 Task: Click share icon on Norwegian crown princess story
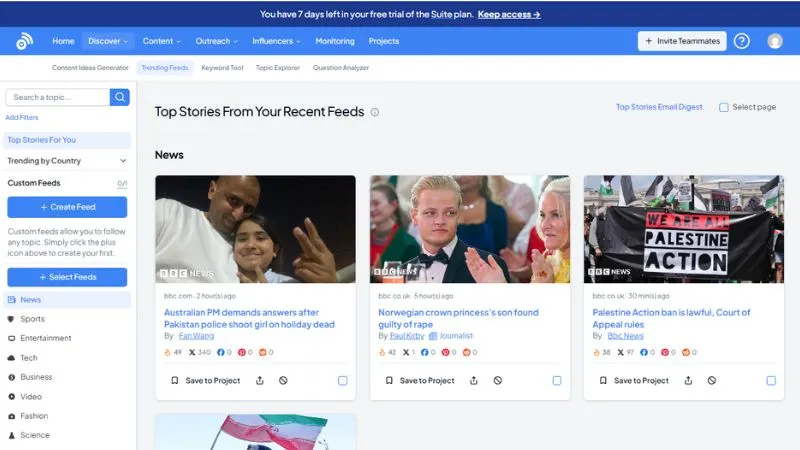[474, 381]
